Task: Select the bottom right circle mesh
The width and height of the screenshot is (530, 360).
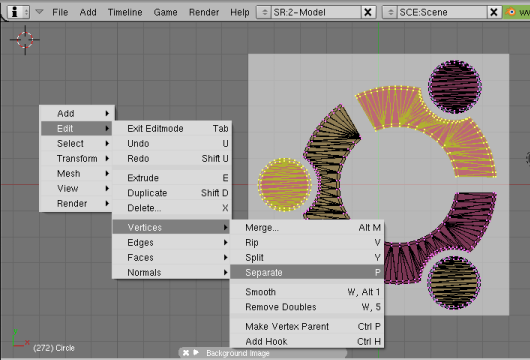Action: point(454,282)
